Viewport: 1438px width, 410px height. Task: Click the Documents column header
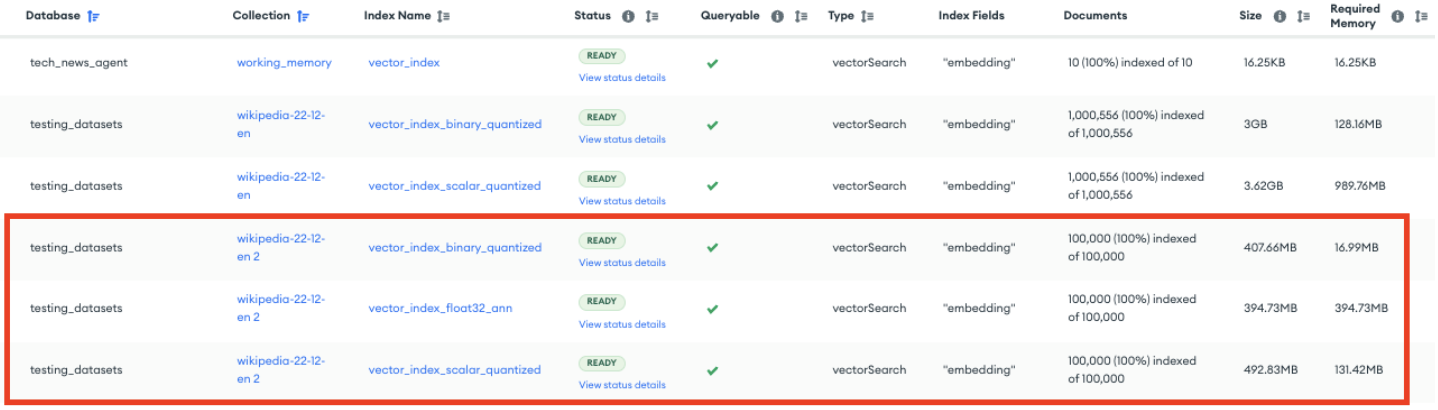pyautogui.click(x=1095, y=16)
